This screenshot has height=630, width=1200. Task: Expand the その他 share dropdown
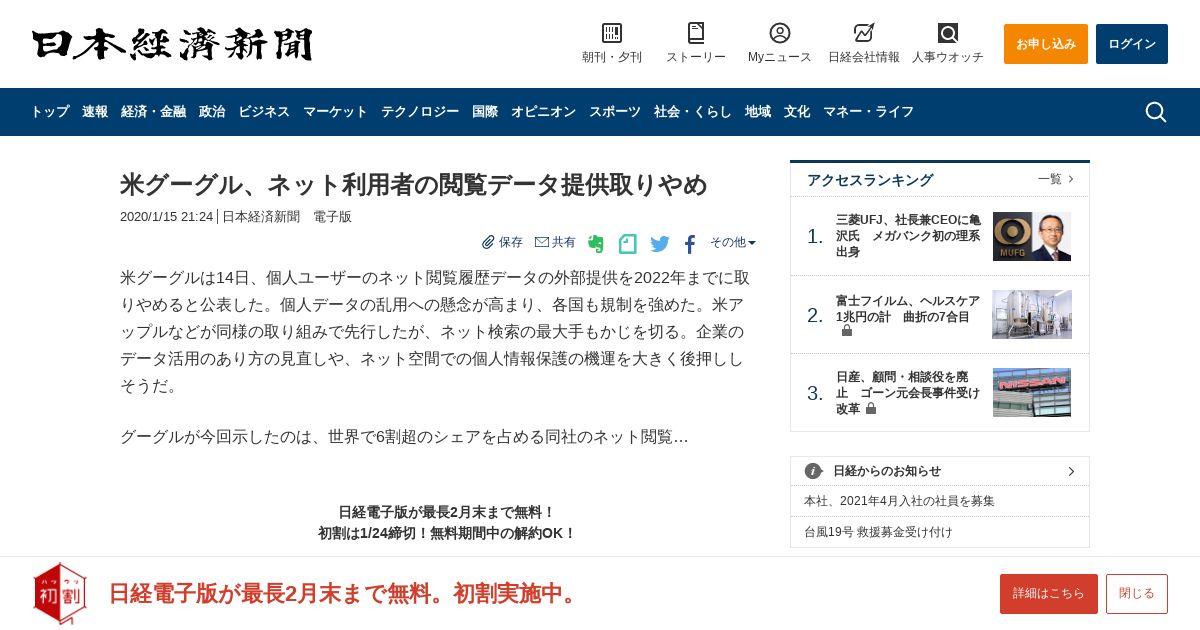tap(733, 242)
